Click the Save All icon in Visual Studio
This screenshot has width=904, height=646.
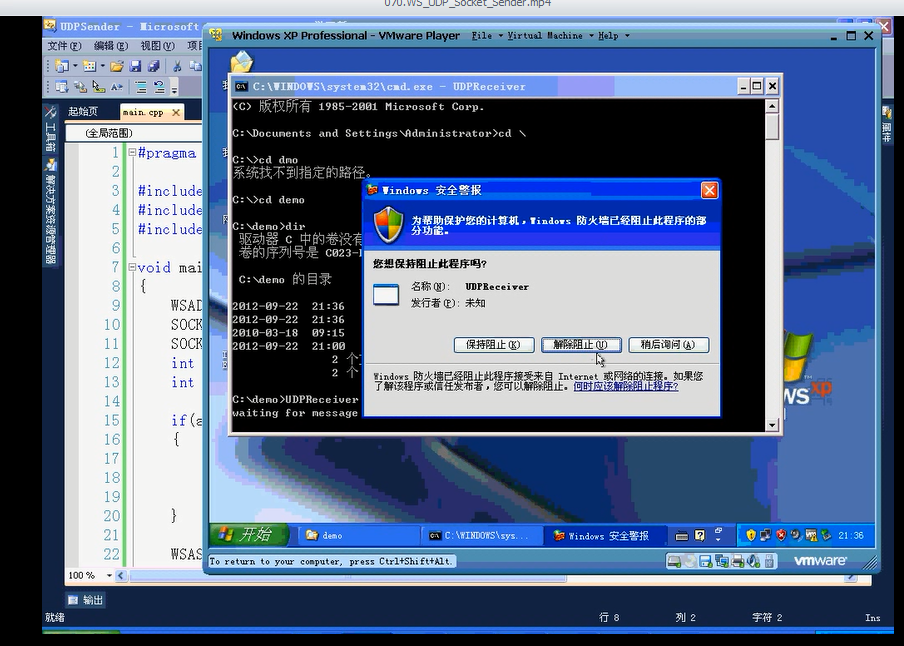pos(153,66)
